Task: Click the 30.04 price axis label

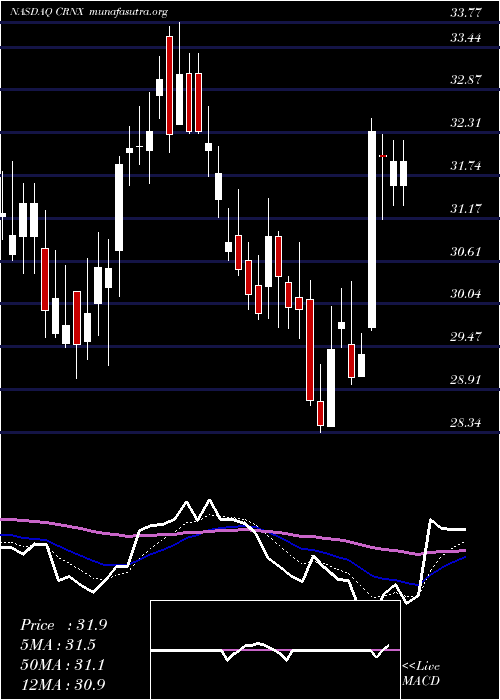Action: click(466, 294)
